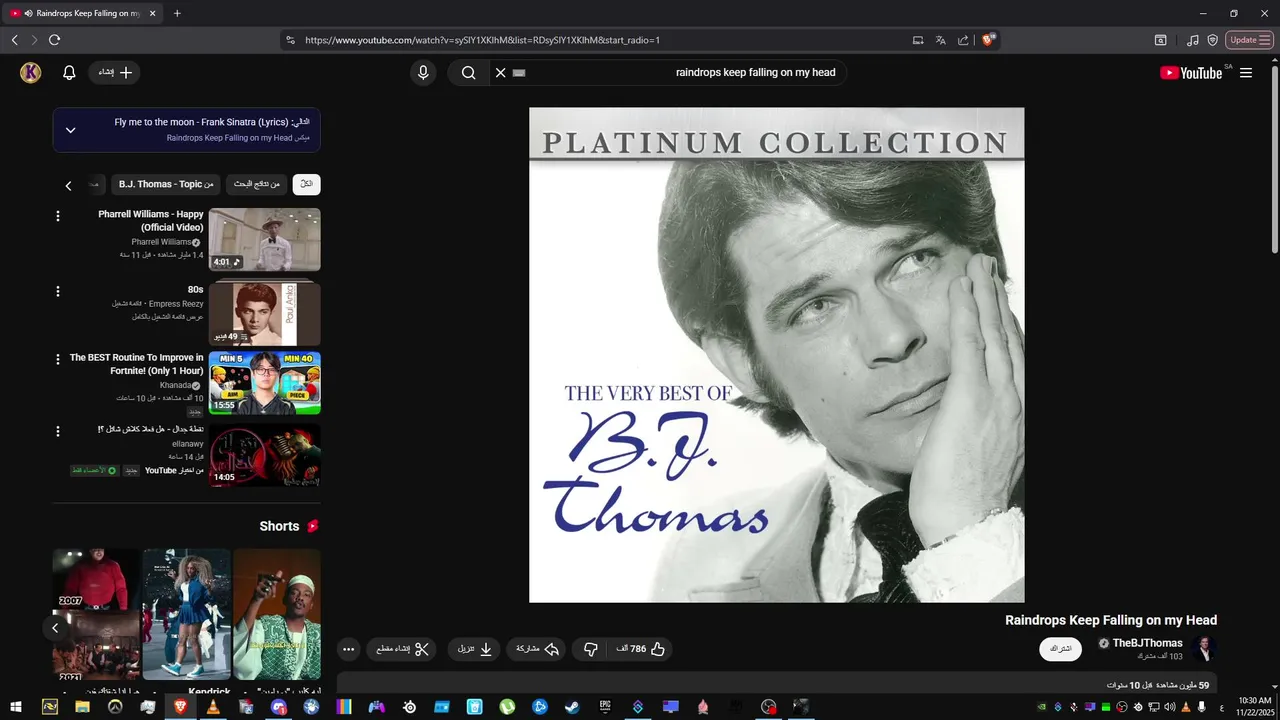Click the search box containing raindrops query

tap(680, 72)
